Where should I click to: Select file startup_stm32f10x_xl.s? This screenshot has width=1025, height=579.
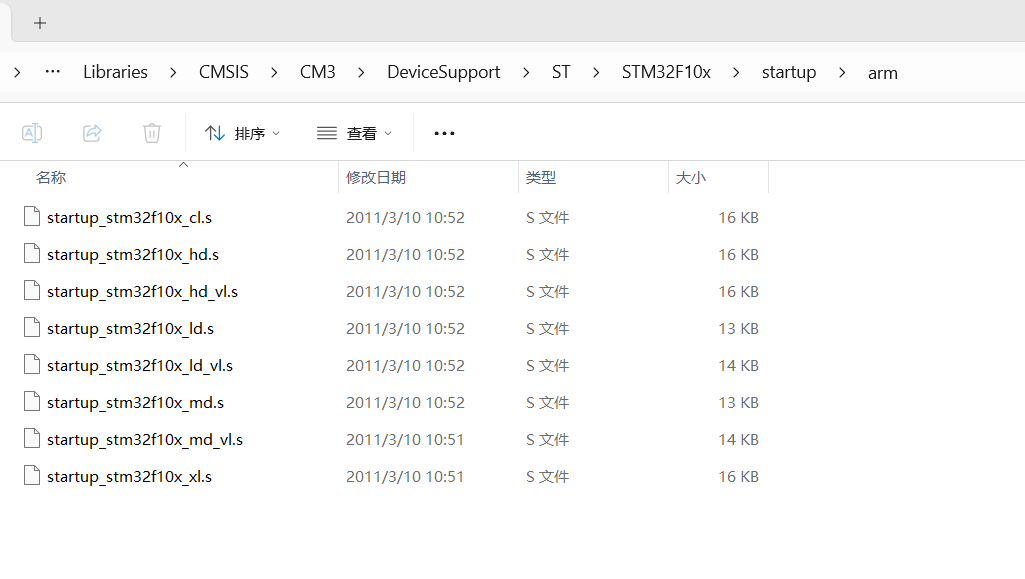coord(129,476)
